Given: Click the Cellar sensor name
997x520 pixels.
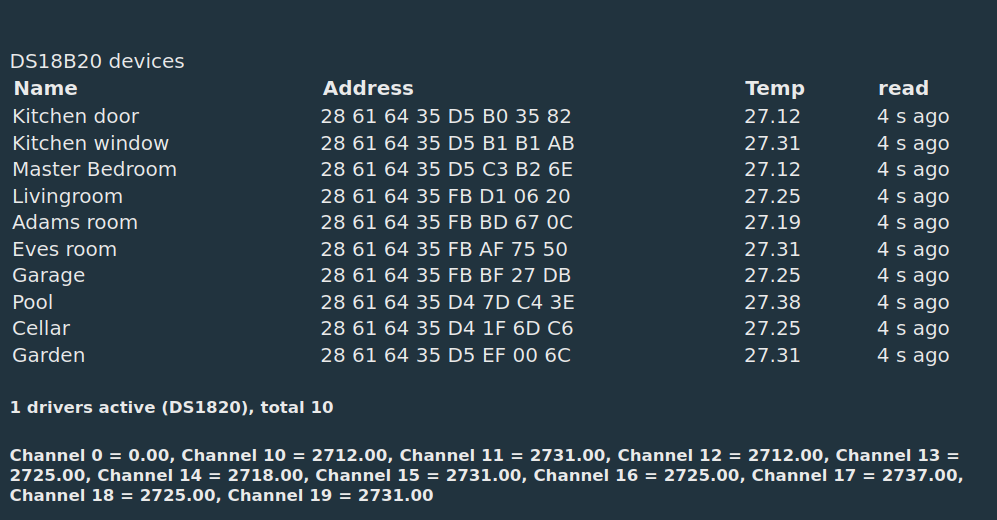Looking at the screenshot, I should (x=41, y=329).
